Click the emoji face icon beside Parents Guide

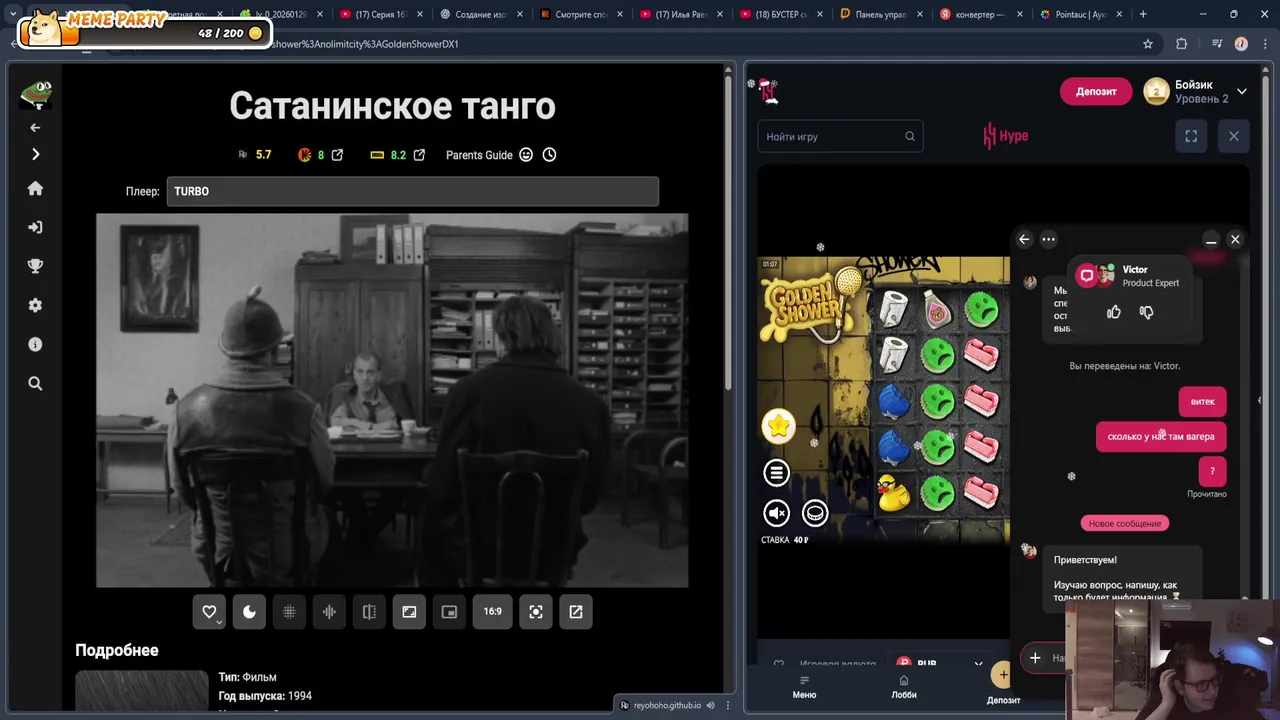click(x=526, y=155)
